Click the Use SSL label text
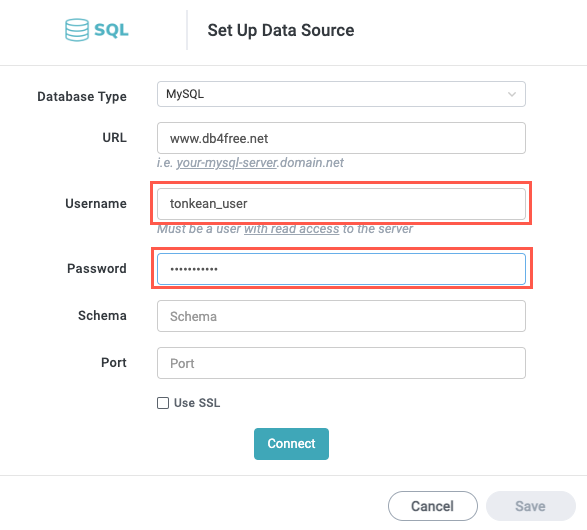 197,403
